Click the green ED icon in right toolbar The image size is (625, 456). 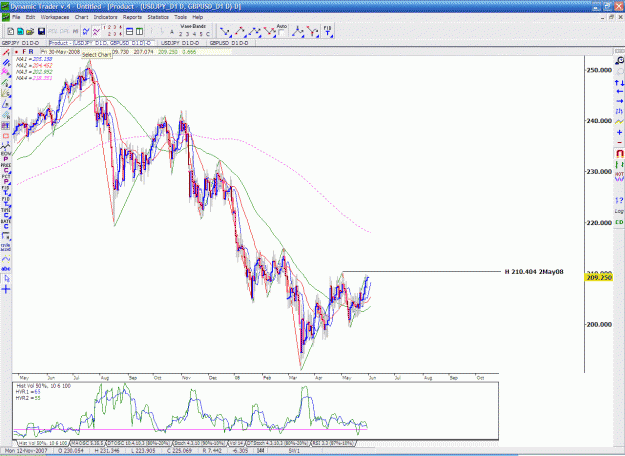[619, 222]
